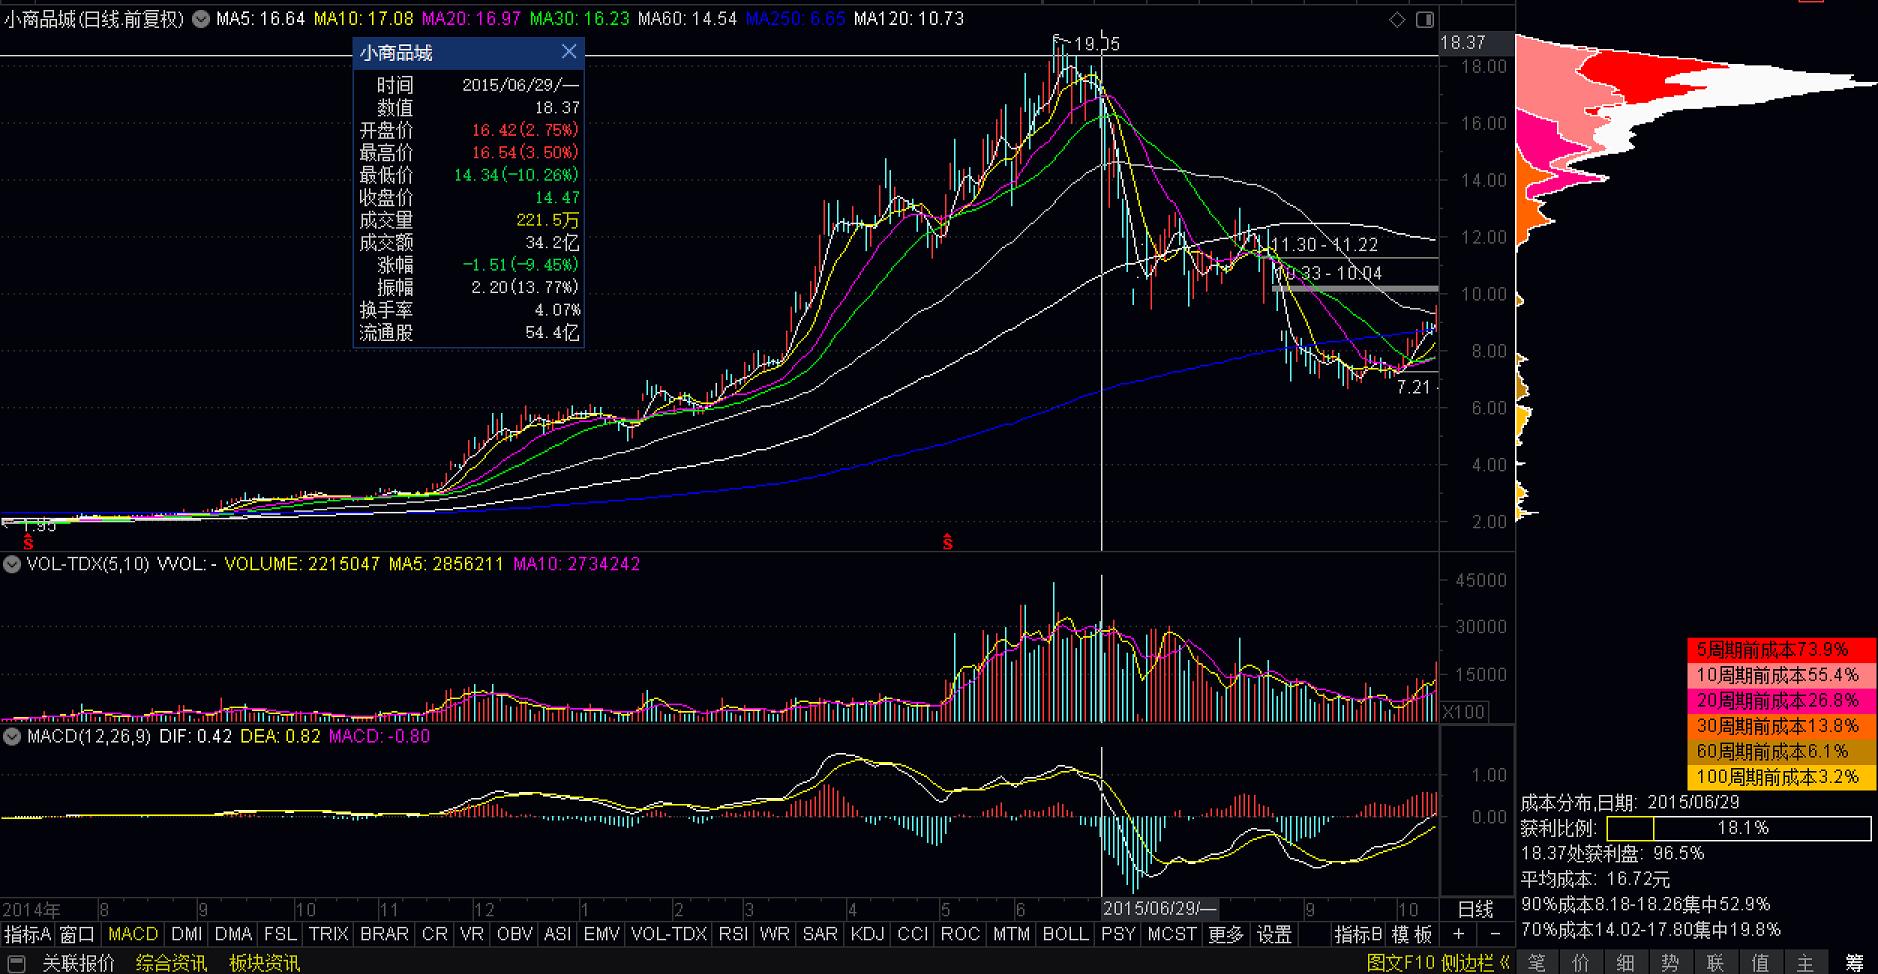Click the zoom out minus button
Screen dimensions: 1878x974
pyautogui.click(x=1495, y=934)
